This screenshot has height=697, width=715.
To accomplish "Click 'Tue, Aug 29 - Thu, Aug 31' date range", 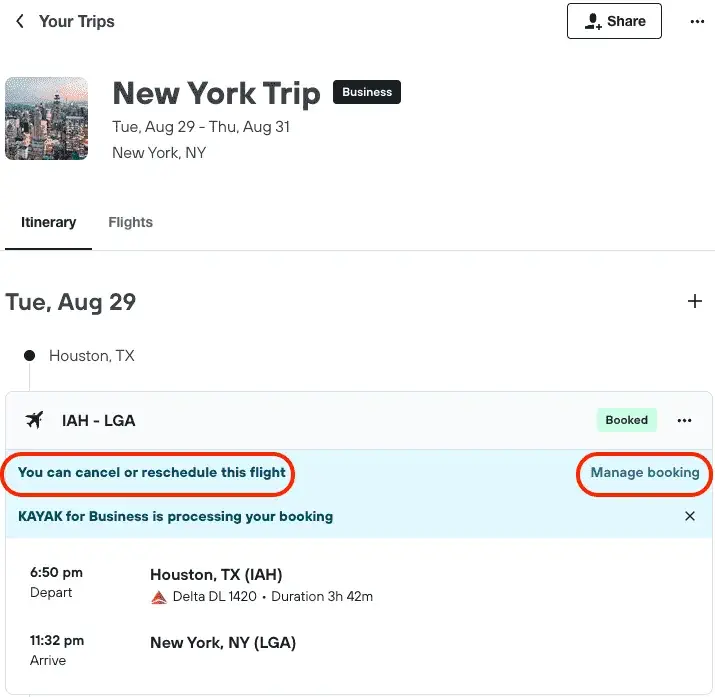I will pyautogui.click(x=201, y=127).
